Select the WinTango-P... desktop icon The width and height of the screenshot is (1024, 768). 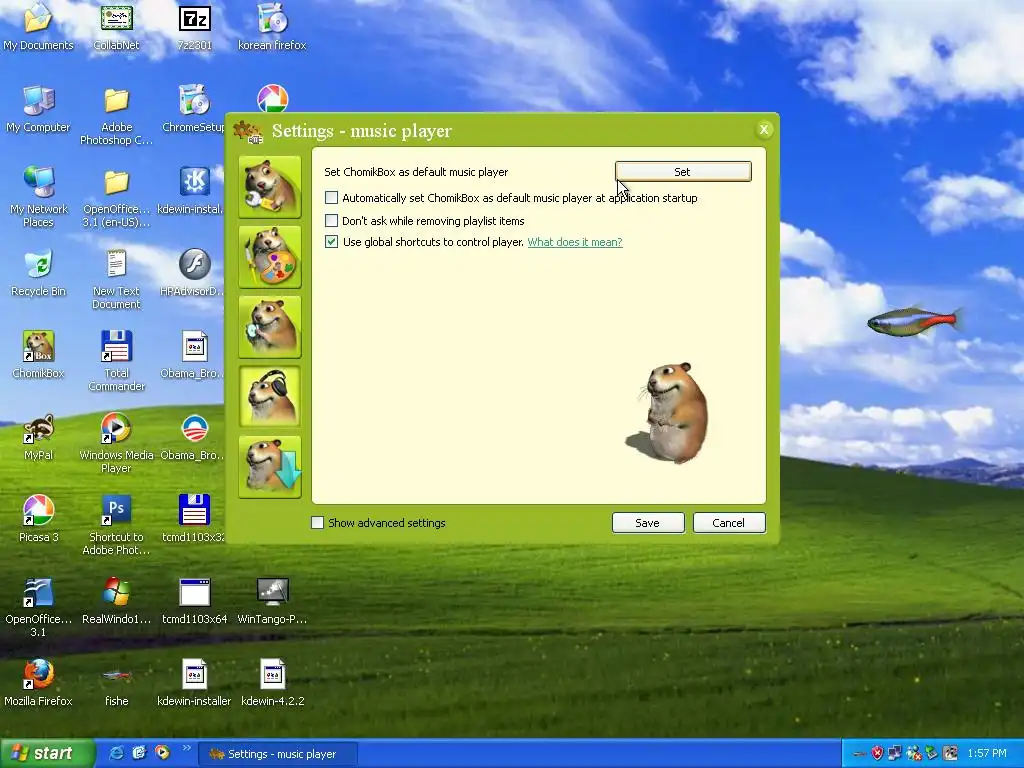coord(272,601)
